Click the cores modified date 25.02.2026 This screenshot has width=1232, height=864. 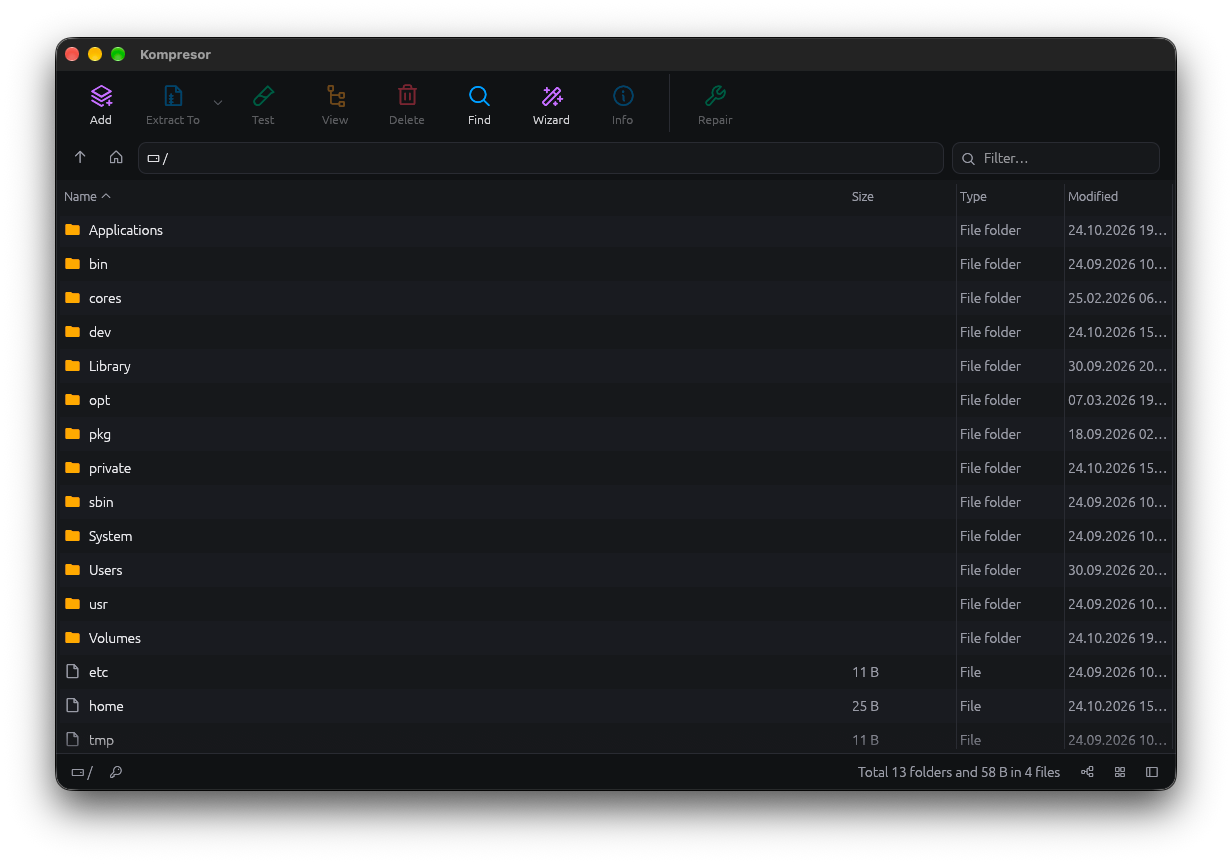click(x=1117, y=298)
